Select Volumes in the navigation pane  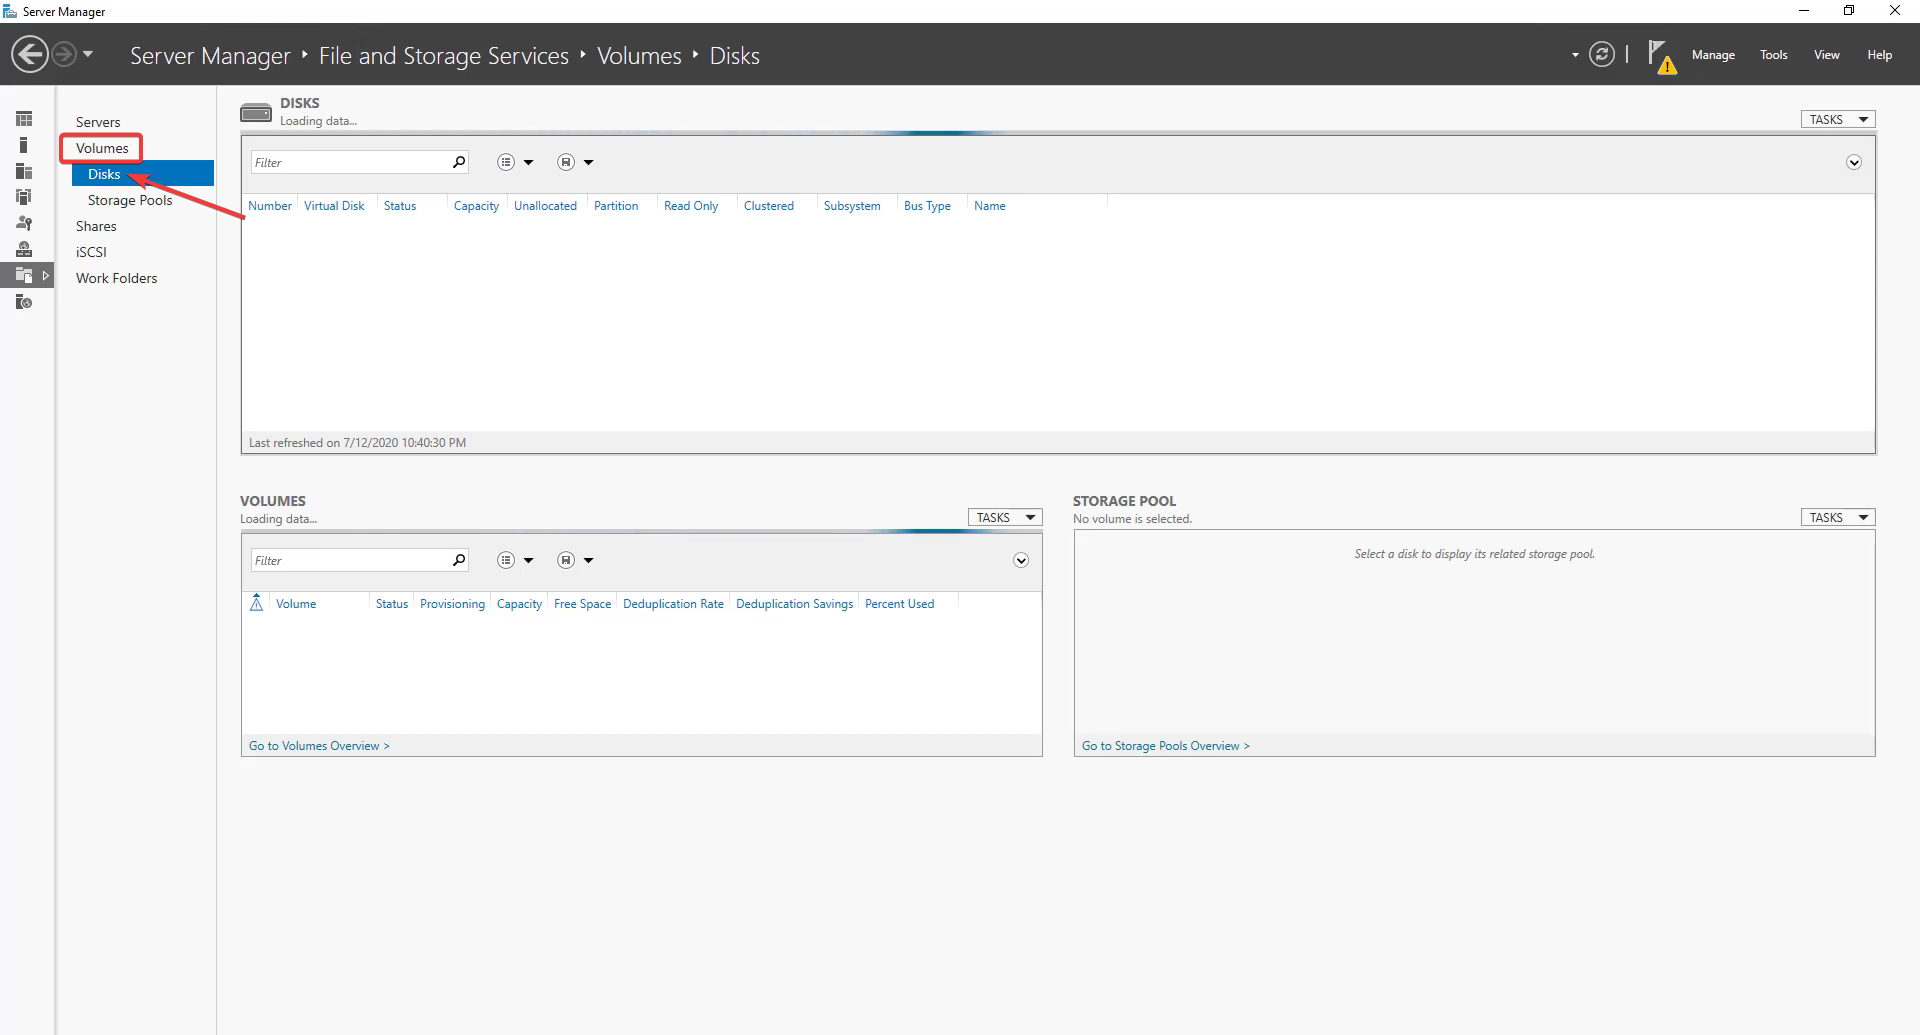(x=102, y=148)
